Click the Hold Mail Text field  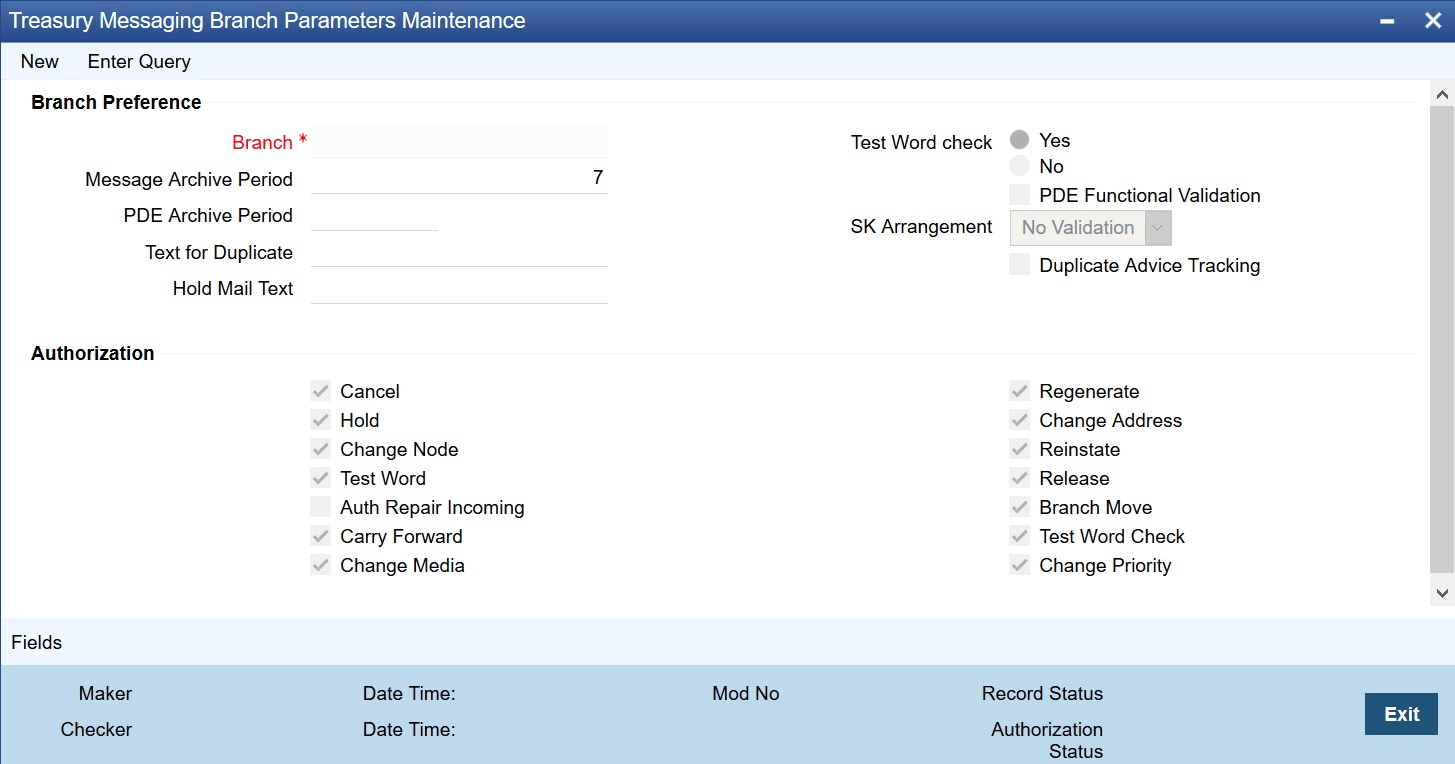[459, 288]
